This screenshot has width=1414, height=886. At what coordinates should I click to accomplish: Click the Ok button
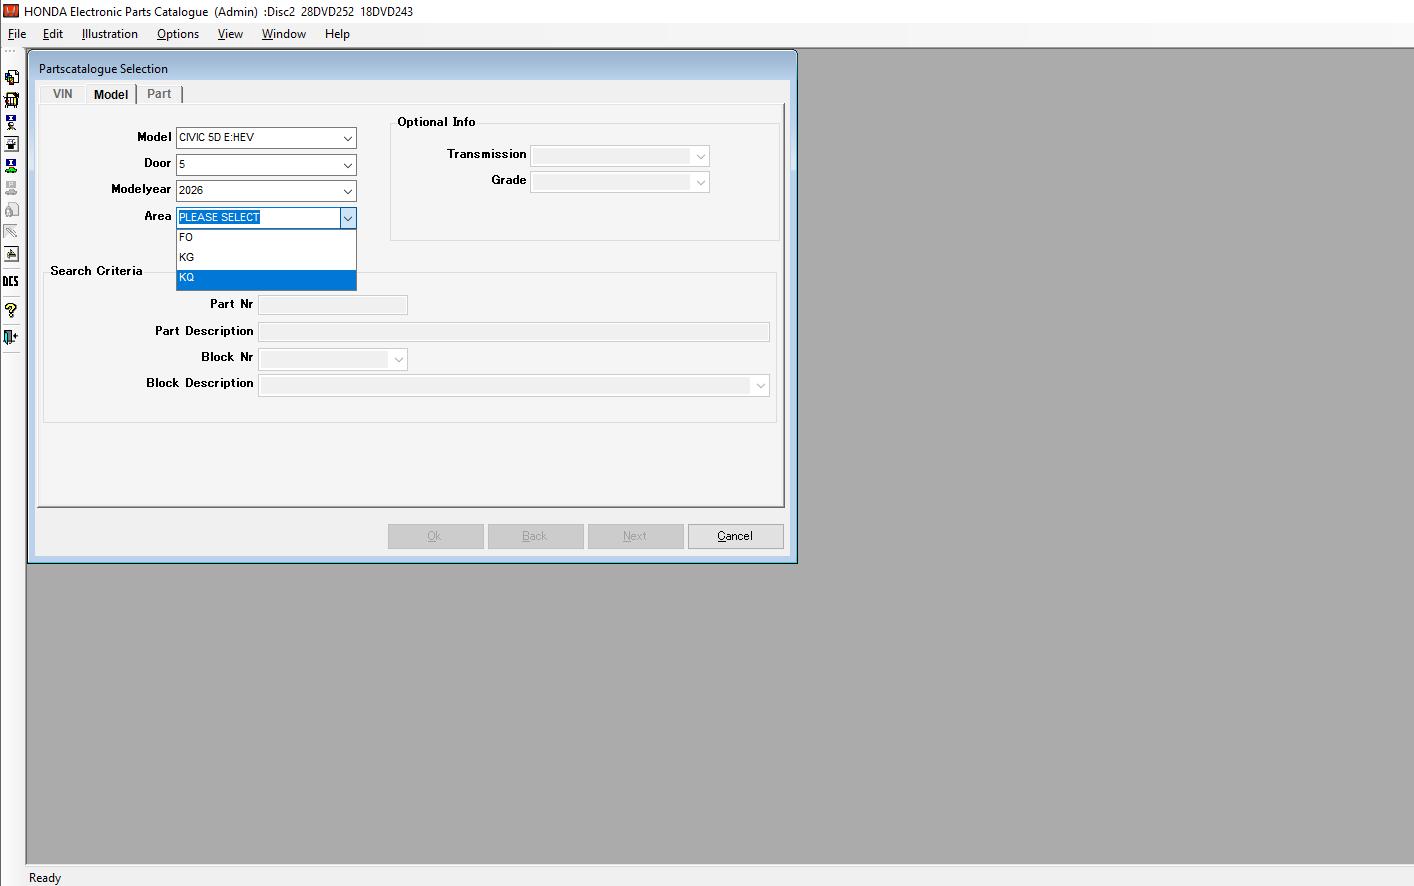point(435,536)
